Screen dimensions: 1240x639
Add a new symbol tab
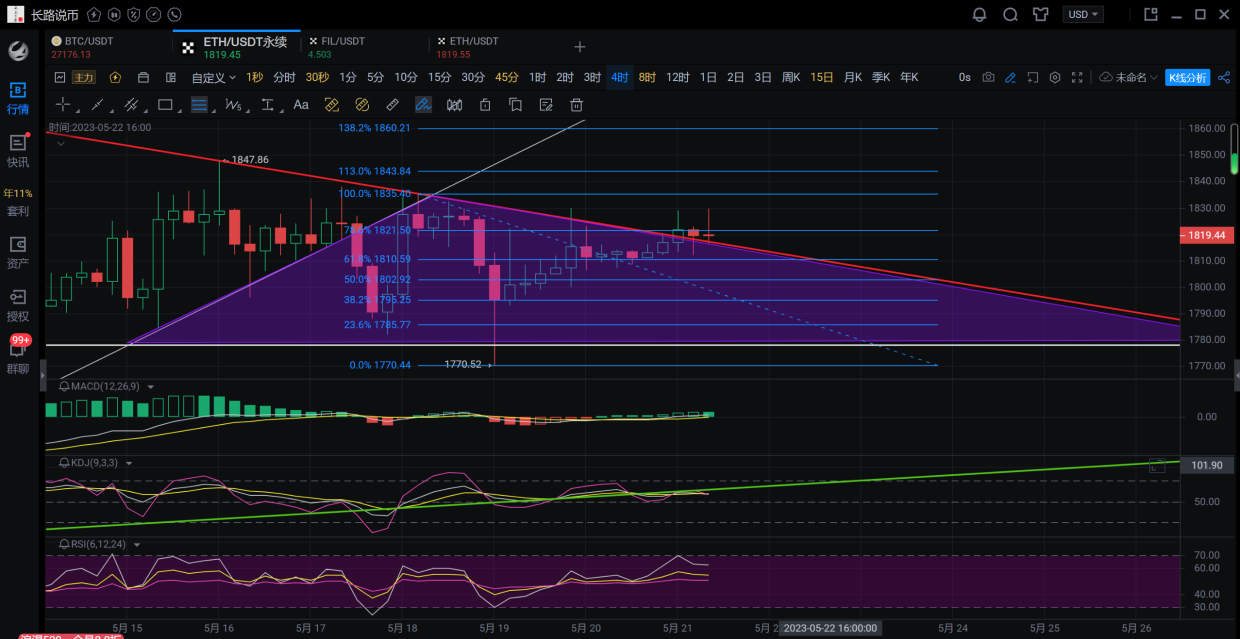pyautogui.click(x=580, y=47)
